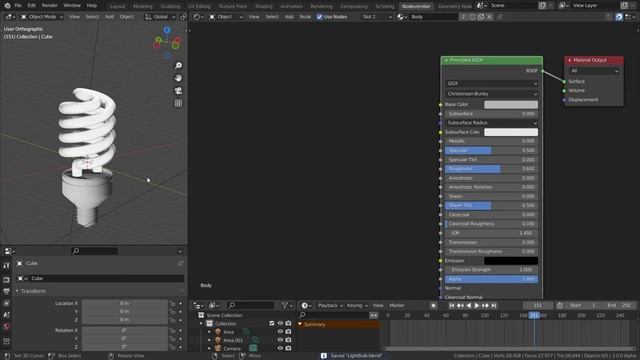This screenshot has width=640, height=360.
Task: Toggle the camera view icon in viewport
Action: (178, 91)
